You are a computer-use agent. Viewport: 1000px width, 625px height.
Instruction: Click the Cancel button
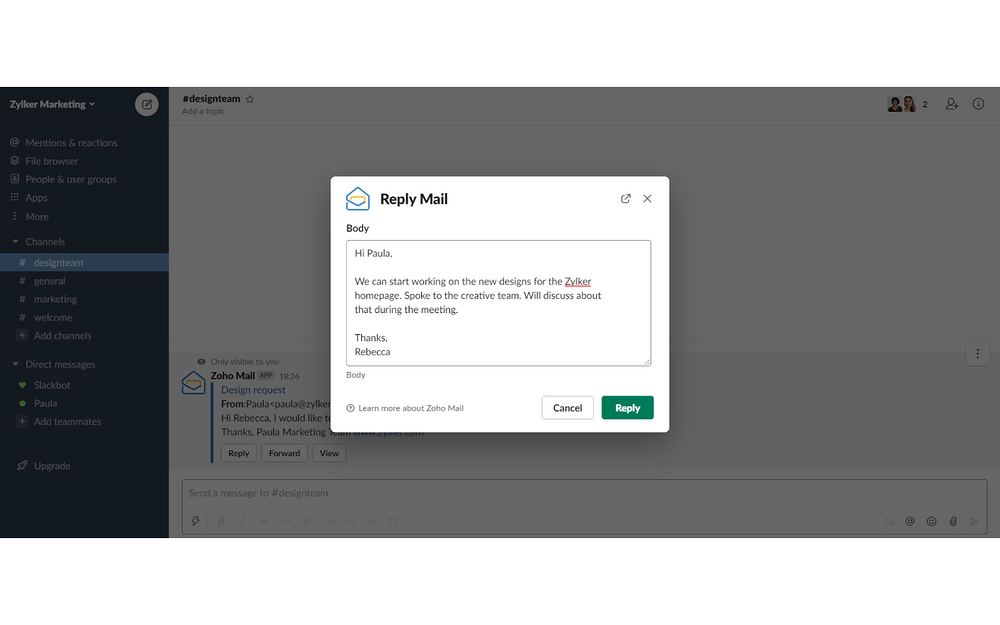click(x=568, y=408)
